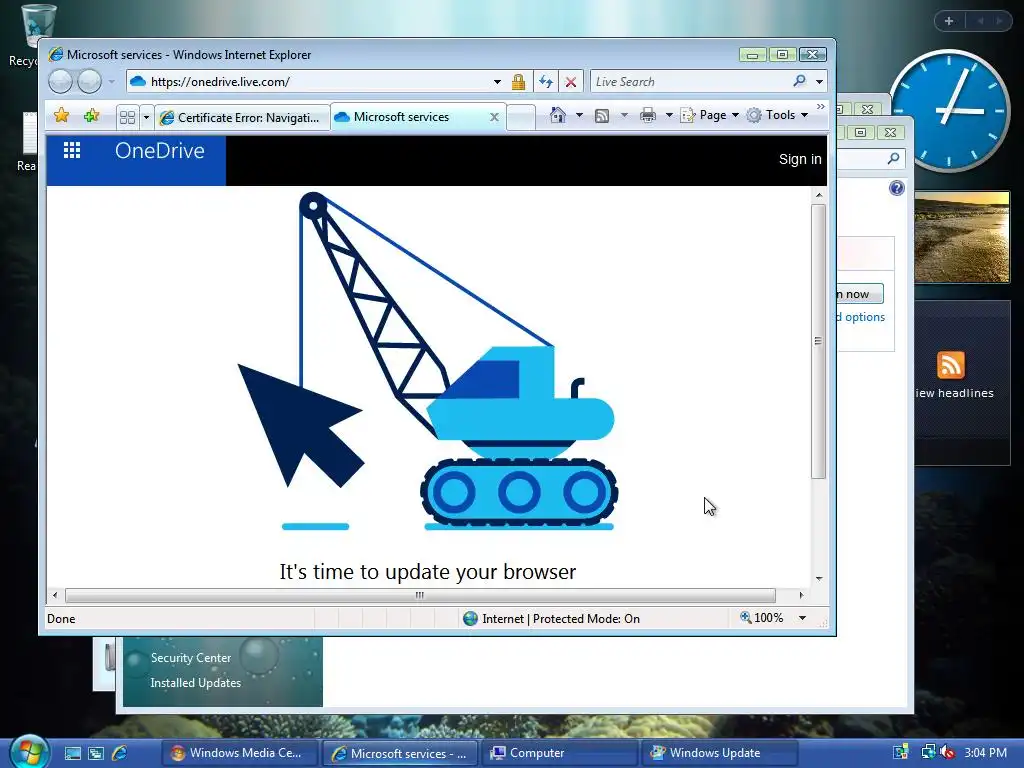Open the Quick Tabs thumbnail view
The width and height of the screenshot is (1024, 768).
[128, 118]
